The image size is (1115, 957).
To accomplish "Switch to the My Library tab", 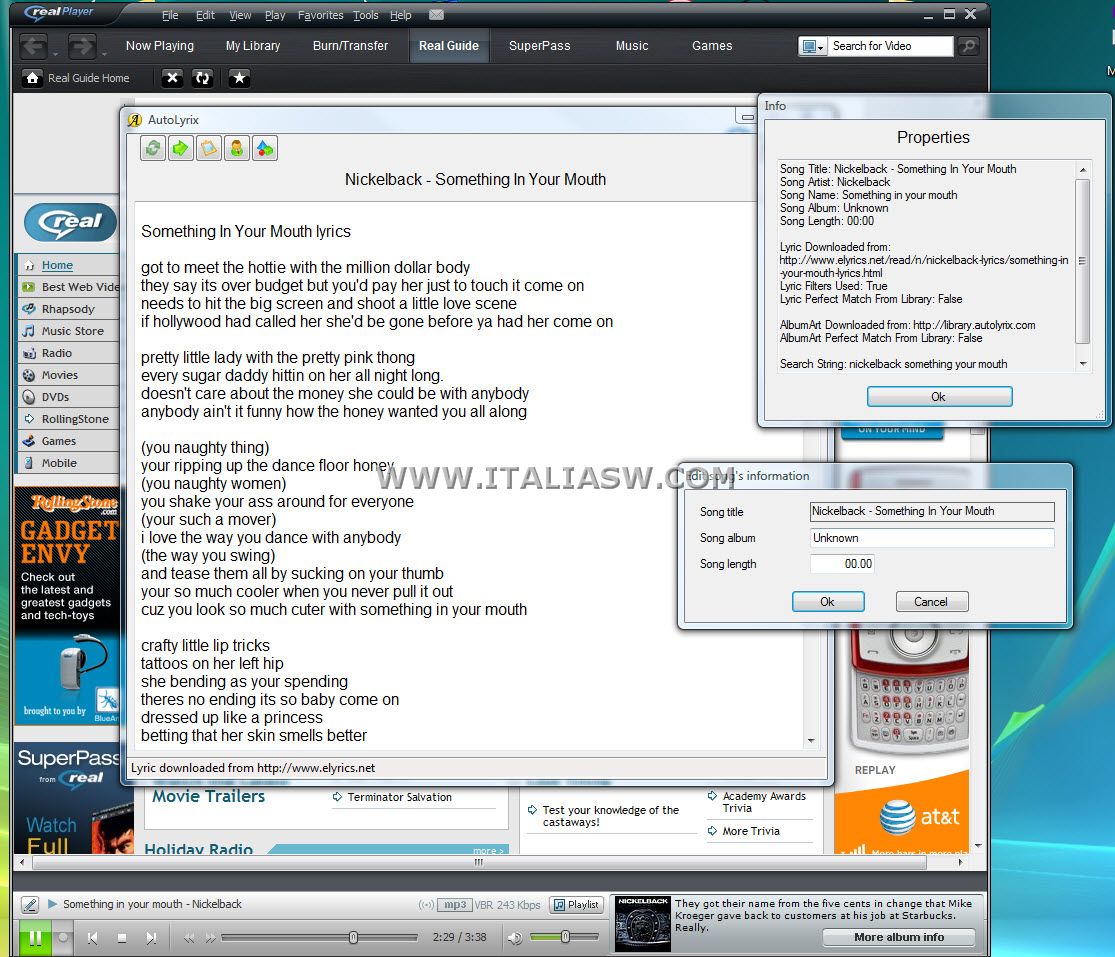I will 252,46.
